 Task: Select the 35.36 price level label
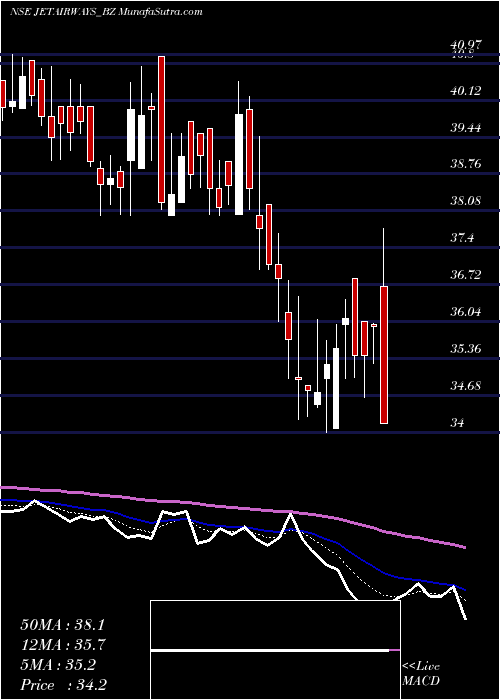(467, 348)
